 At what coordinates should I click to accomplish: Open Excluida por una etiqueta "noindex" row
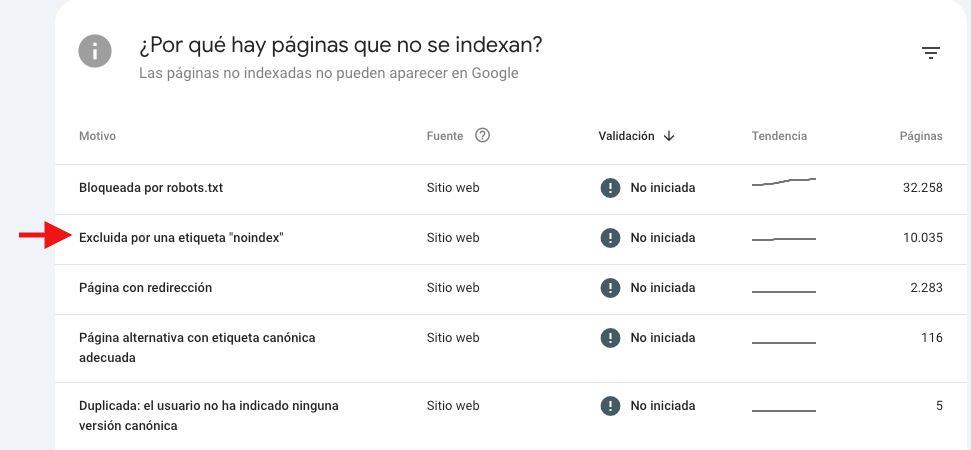click(510, 240)
